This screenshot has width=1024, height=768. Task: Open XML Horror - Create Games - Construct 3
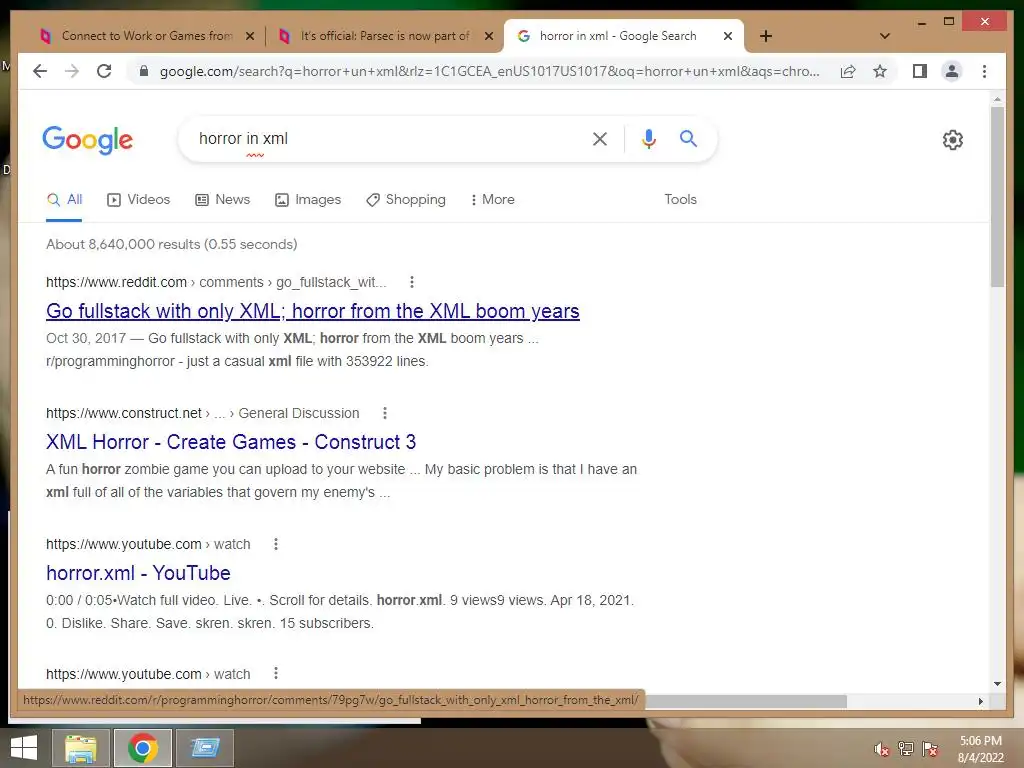click(x=231, y=442)
